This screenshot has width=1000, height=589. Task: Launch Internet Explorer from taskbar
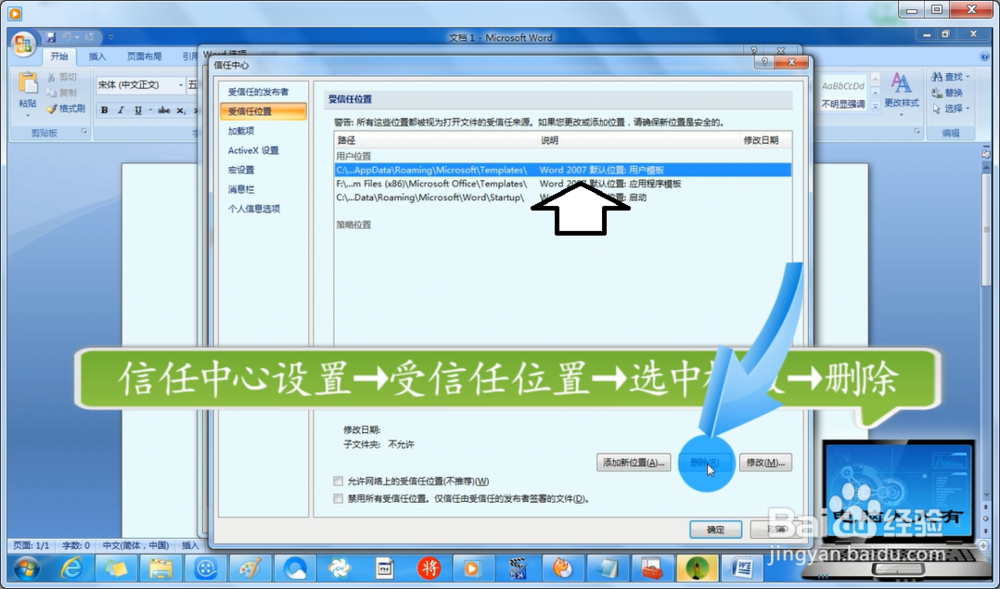[71, 569]
